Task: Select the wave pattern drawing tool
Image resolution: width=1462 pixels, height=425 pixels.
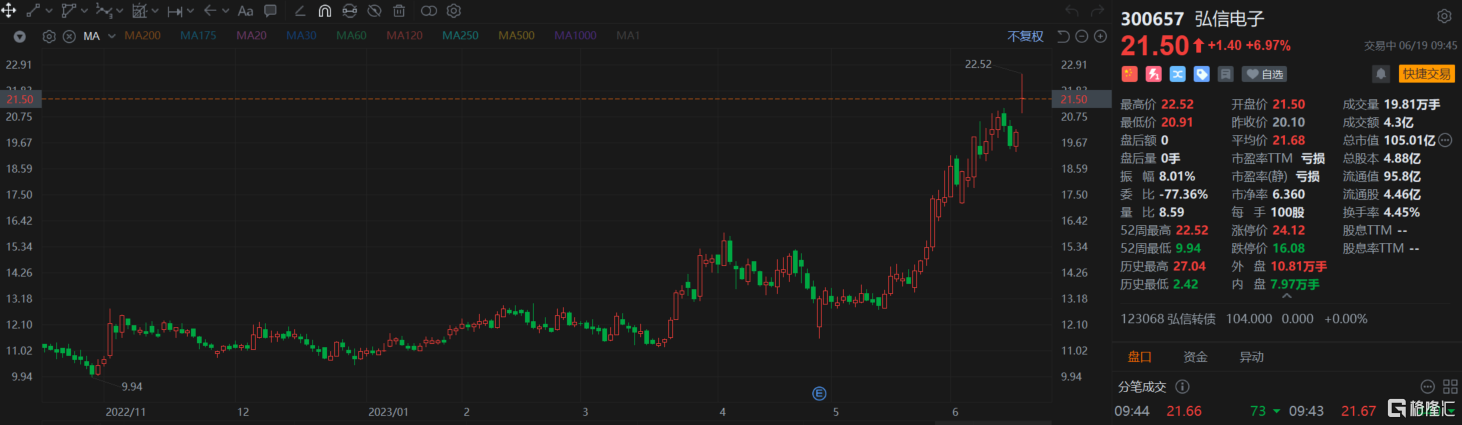Action: pos(104,11)
